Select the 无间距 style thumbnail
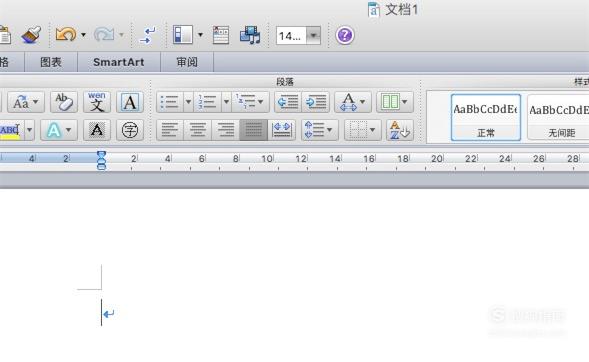The image size is (589, 362). (559, 118)
